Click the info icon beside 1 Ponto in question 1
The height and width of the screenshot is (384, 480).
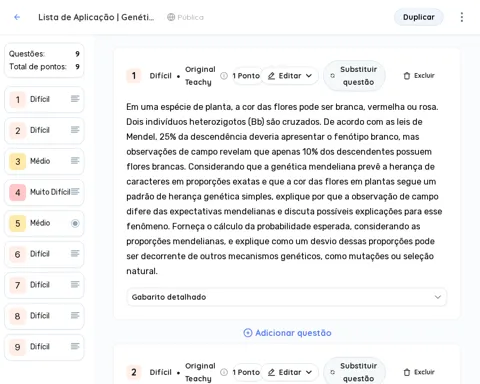(224, 76)
